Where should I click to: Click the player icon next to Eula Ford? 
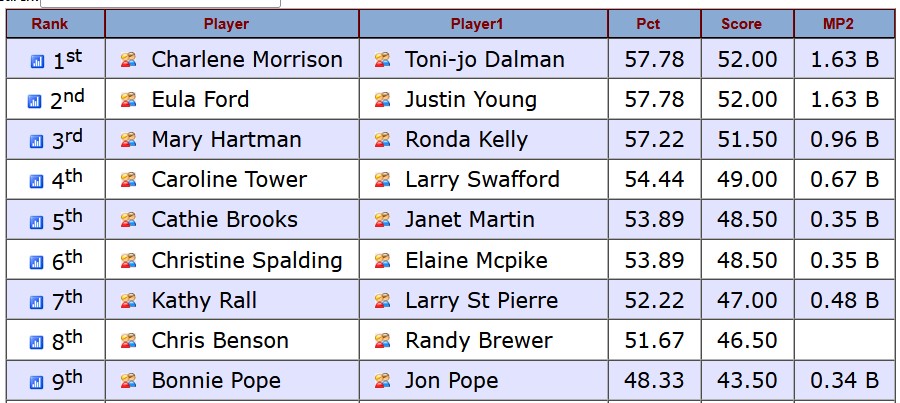pyautogui.click(x=128, y=100)
